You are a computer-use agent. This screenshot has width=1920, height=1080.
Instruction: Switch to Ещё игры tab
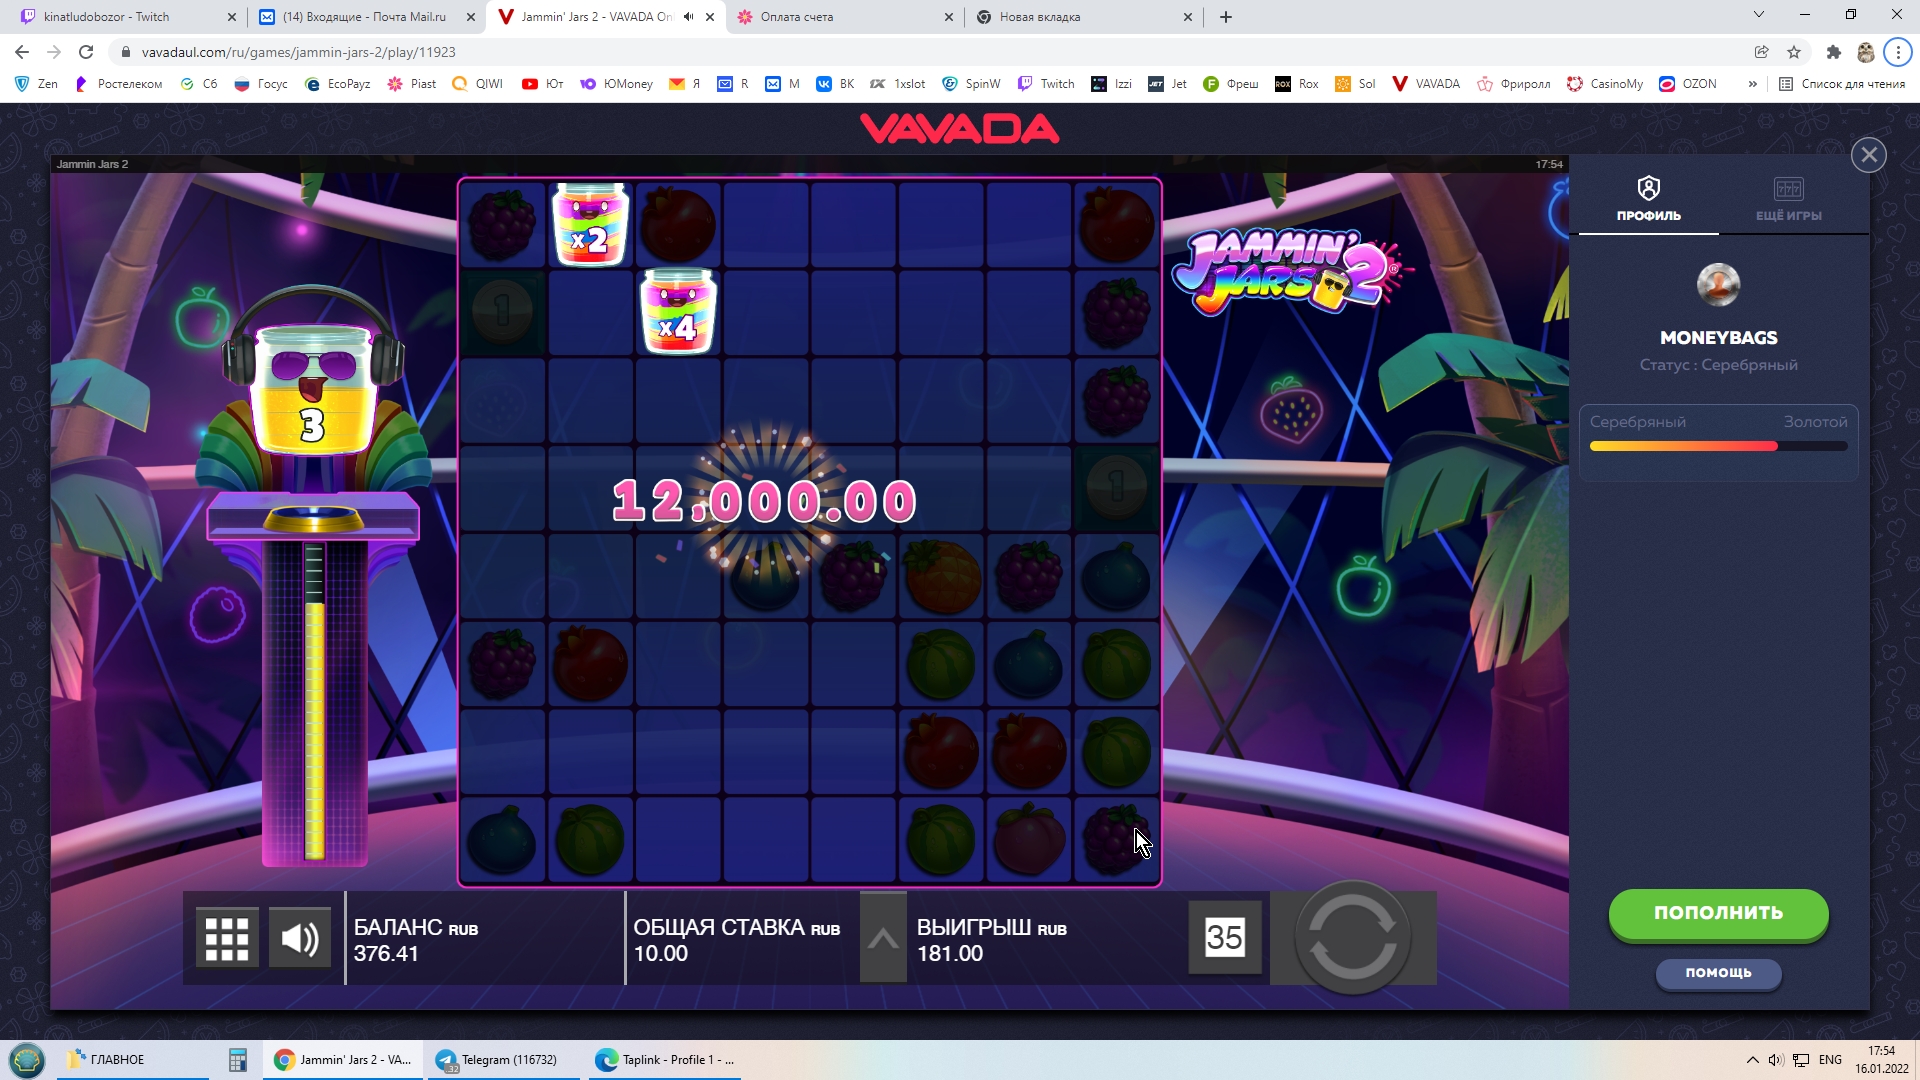pyautogui.click(x=1788, y=199)
